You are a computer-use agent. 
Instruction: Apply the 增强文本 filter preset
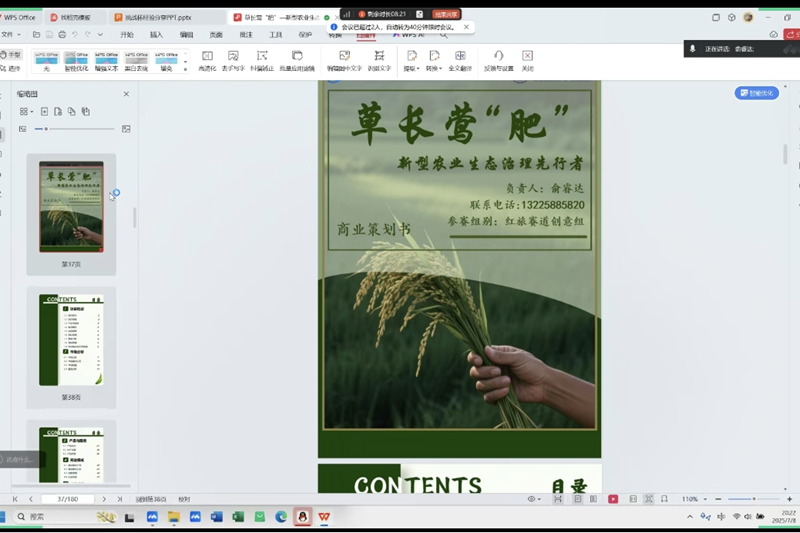(106, 61)
